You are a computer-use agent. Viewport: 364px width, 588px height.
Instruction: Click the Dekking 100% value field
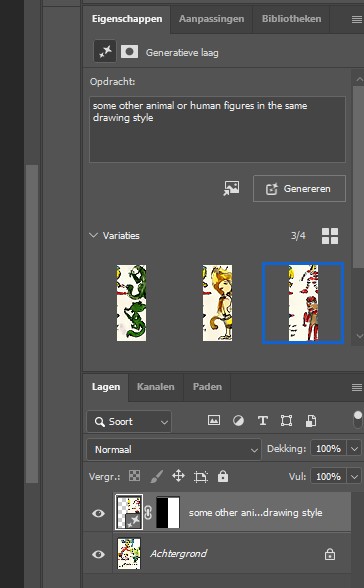[329, 448]
